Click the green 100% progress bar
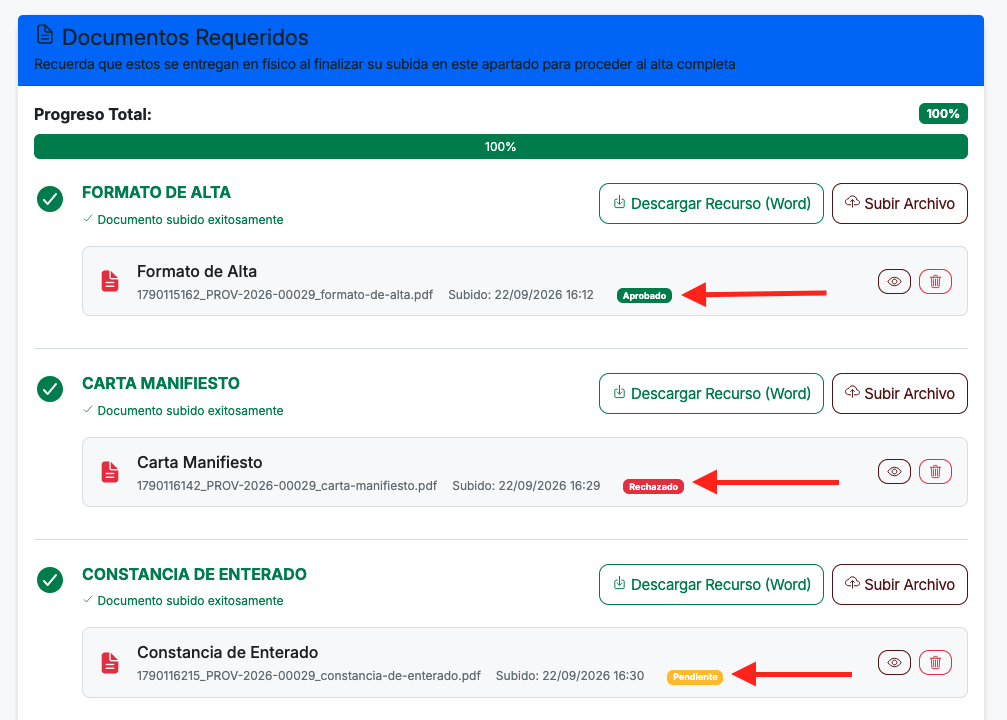Screen dimensions: 1007x720 click(500, 146)
